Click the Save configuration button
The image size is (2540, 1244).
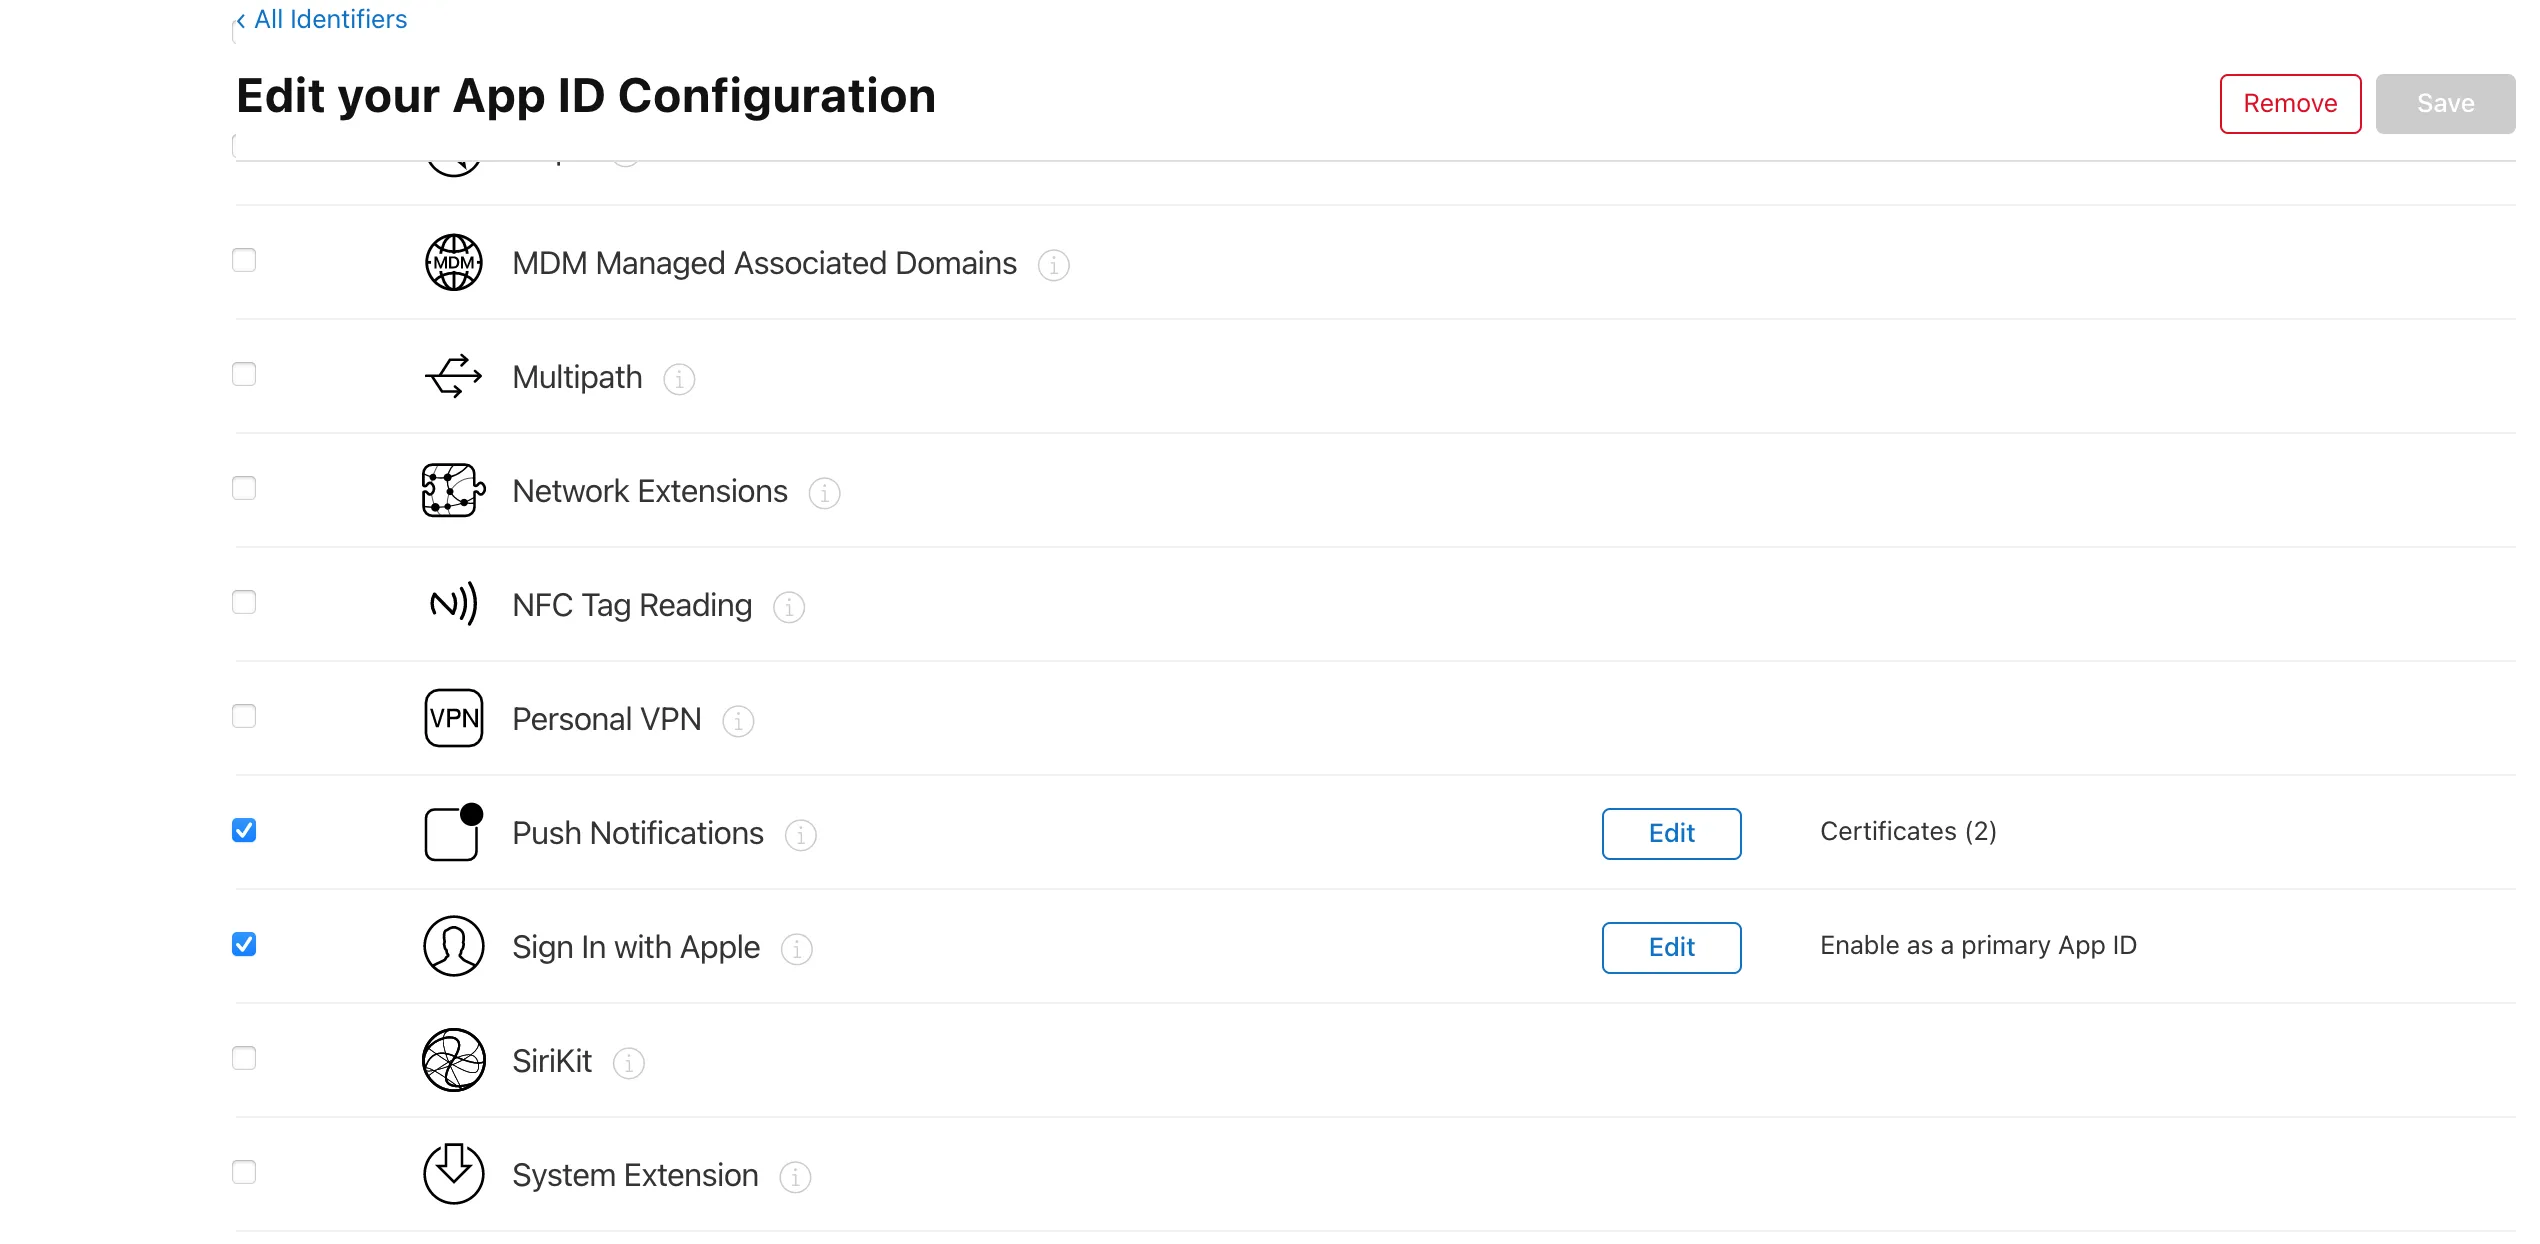click(x=2444, y=102)
